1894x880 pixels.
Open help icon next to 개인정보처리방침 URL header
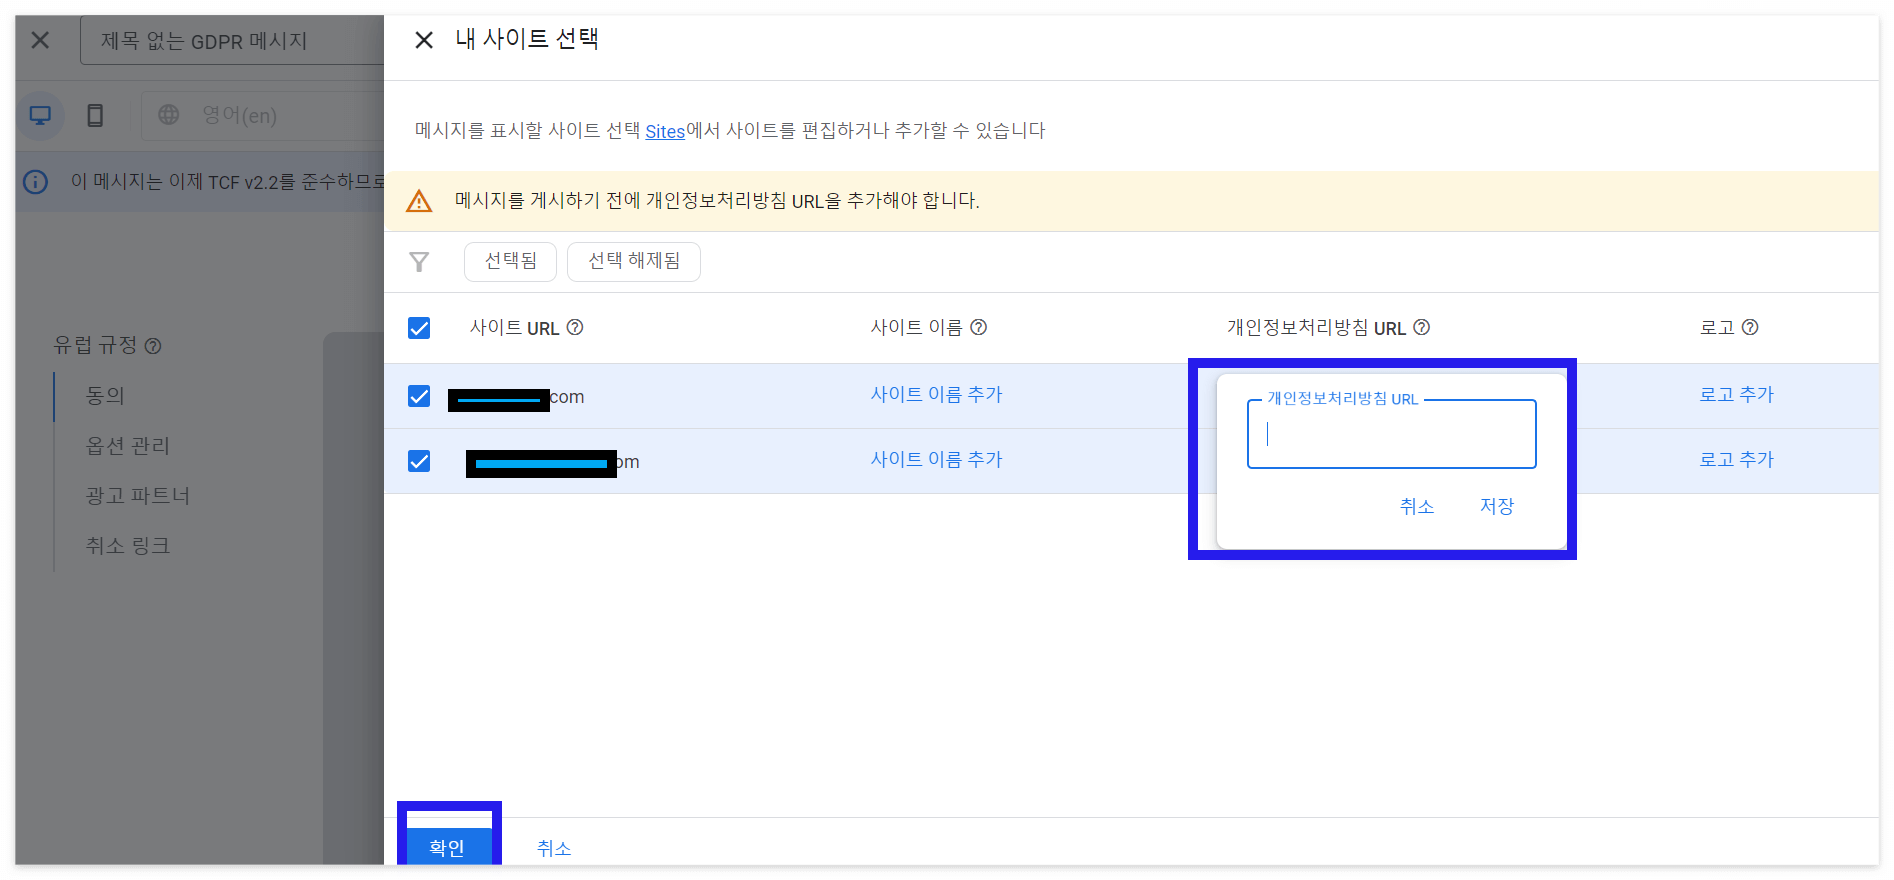tap(1421, 327)
